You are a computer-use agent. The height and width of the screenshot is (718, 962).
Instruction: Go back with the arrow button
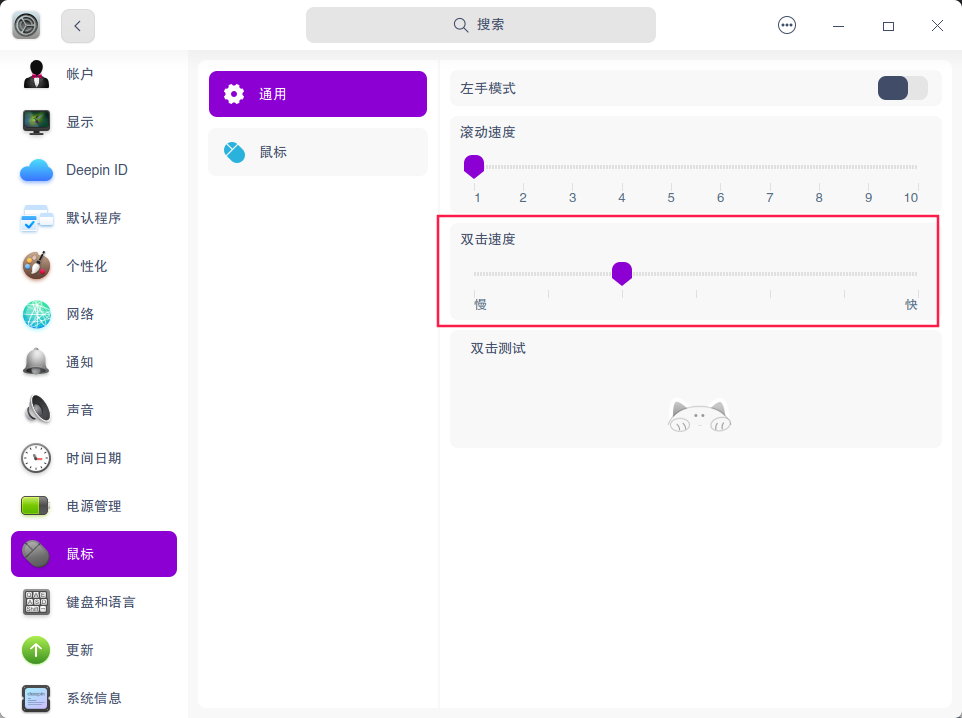(78, 26)
